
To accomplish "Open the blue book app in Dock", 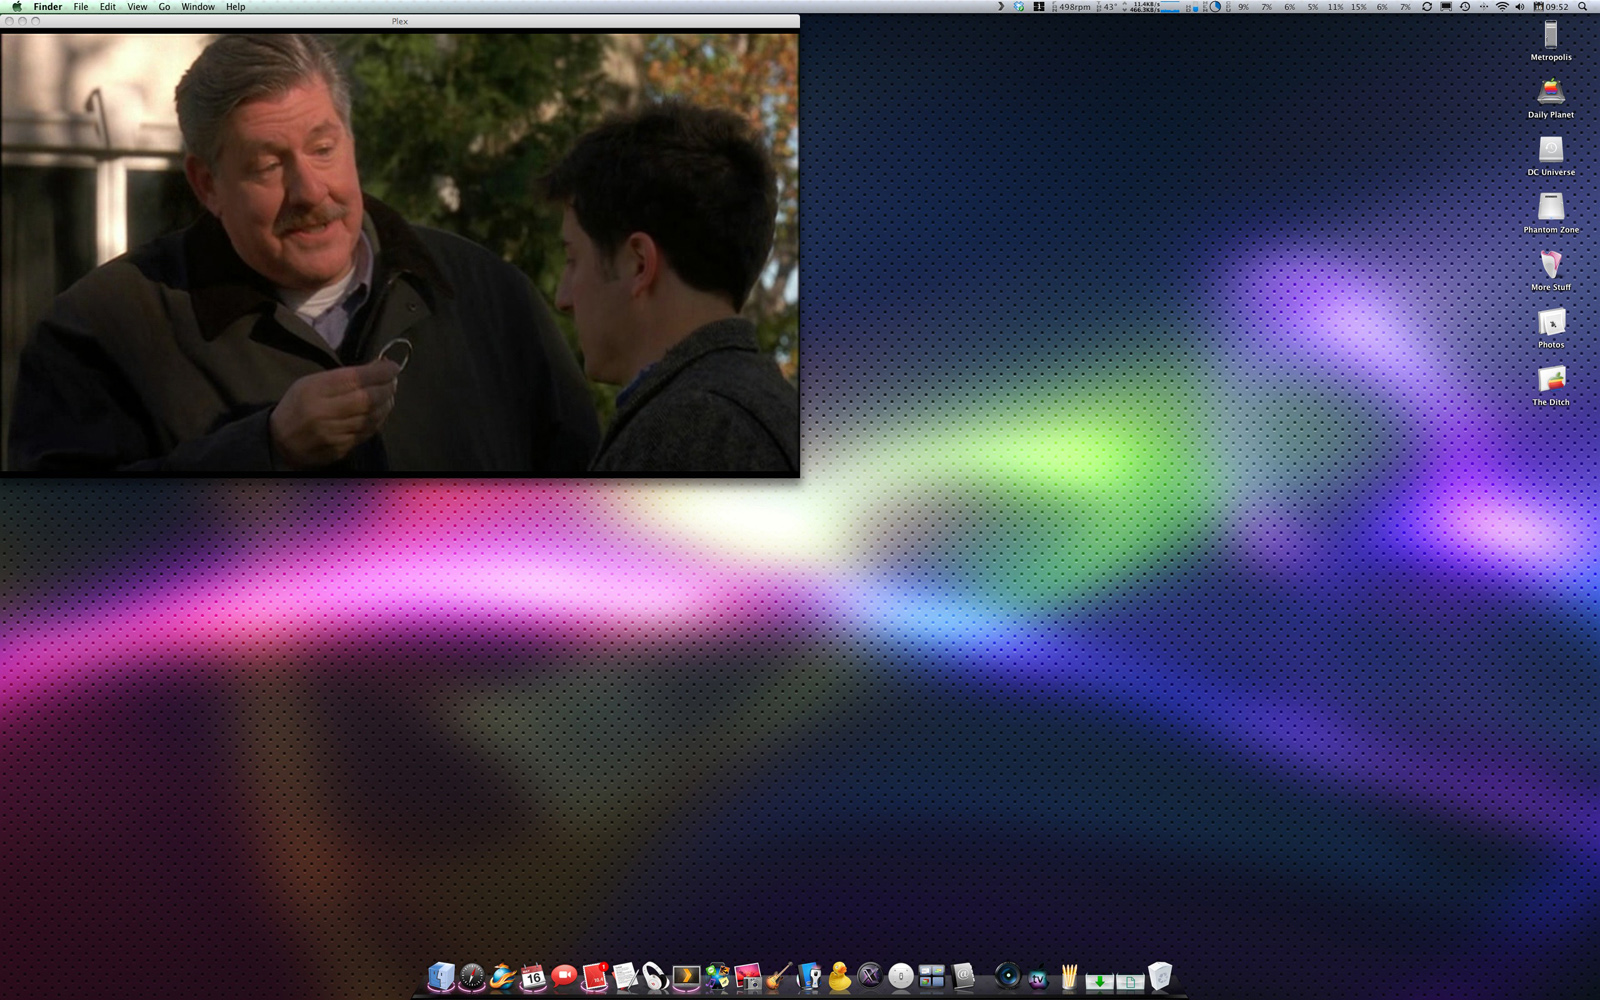I will (x=809, y=976).
